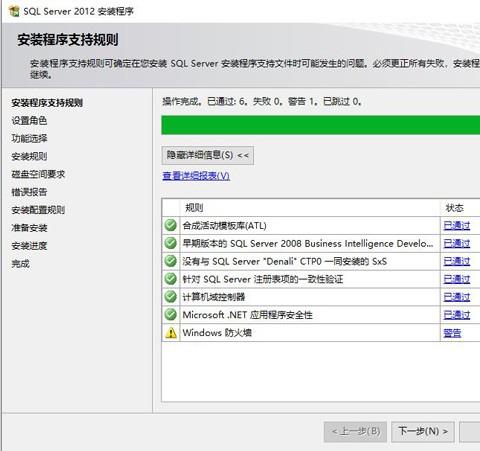The height and width of the screenshot is (451, 480).
Task: Open 已通过 link for Microsoft .NET 应用程序安全性
Action: coord(457,315)
